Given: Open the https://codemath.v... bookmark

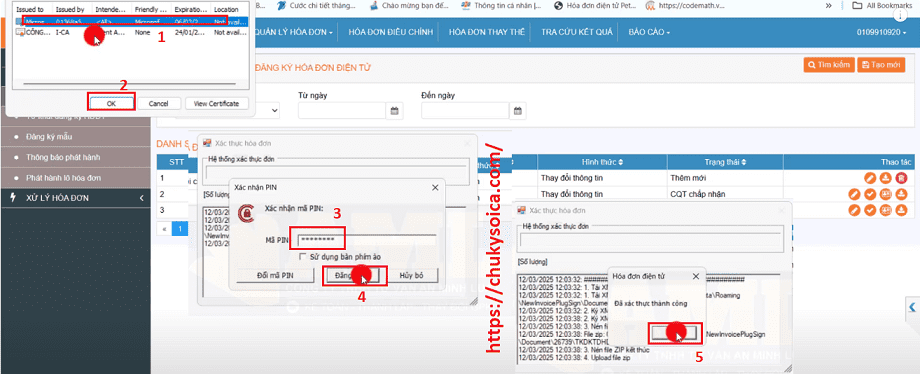Looking at the screenshot, I should pyautogui.click(x=685, y=5).
